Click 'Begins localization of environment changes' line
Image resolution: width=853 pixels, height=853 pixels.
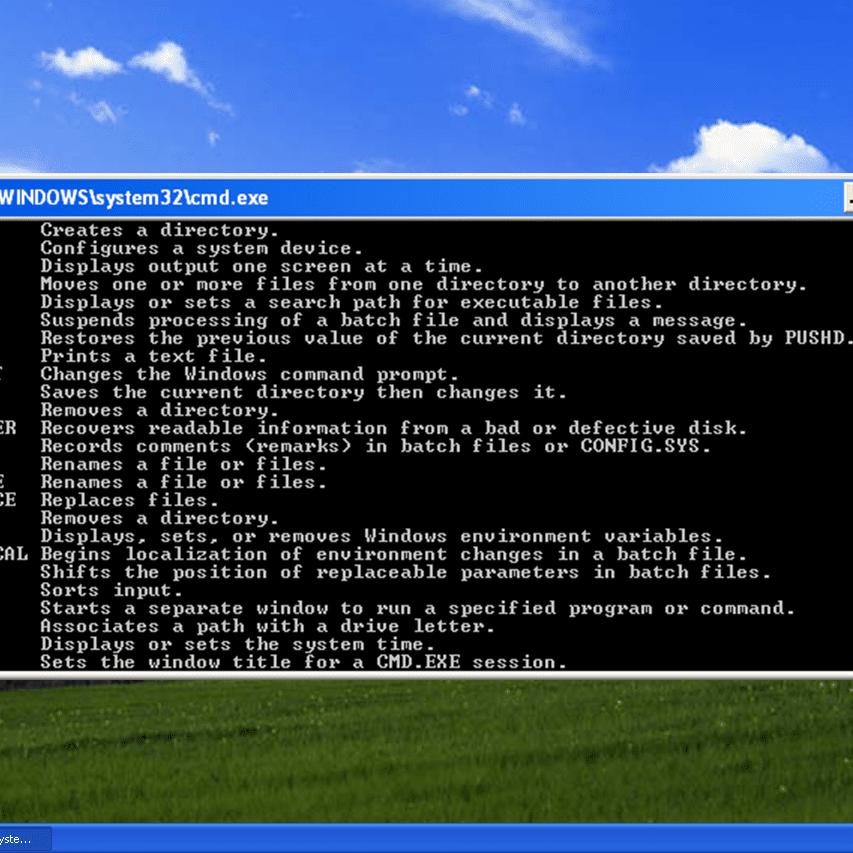pos(393,554)
